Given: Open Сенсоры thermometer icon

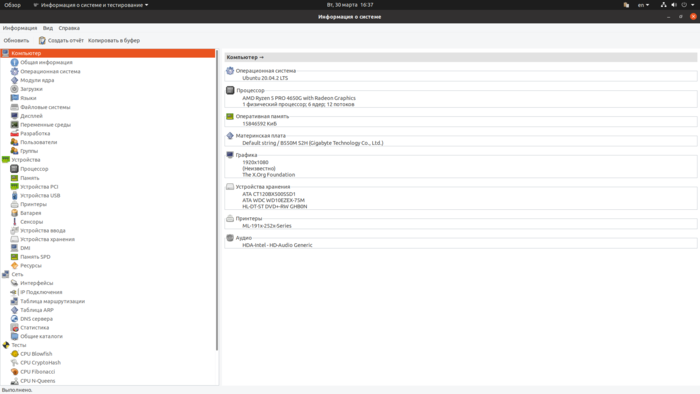Looking at the screenshot, I should point(14,222).
